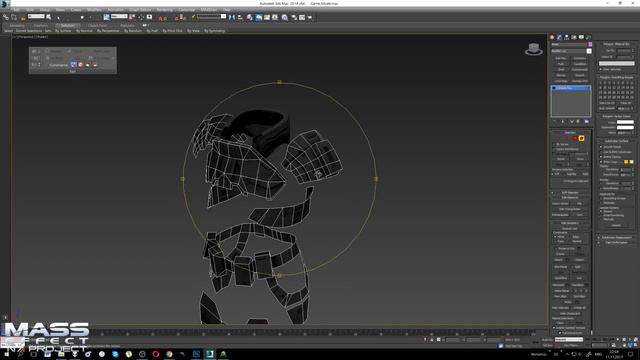Toggle Preserve UVs checkbox
Image resolution: width=640 pixels, height=360 pixels.
(x=556, y=248)
